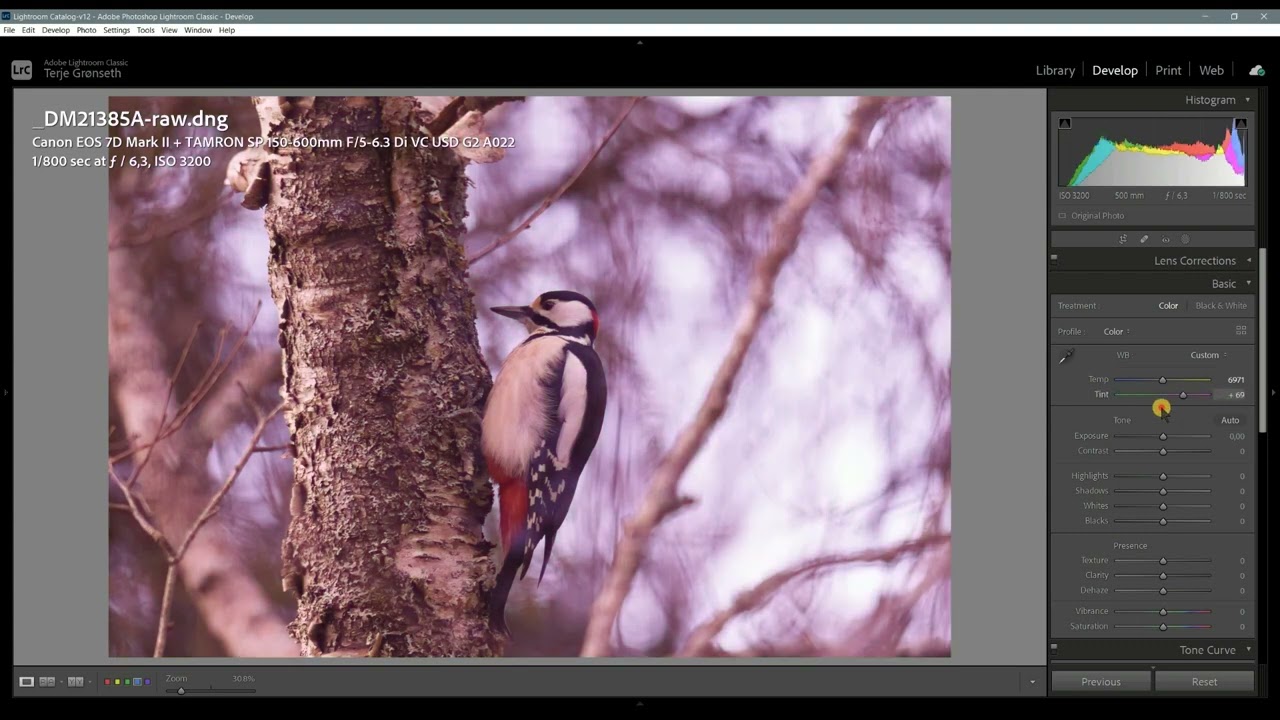This screenshot has height=720, width=1280.
Task: Collapse the Tone Curve panel triangle
Action: click(1248, 650)
